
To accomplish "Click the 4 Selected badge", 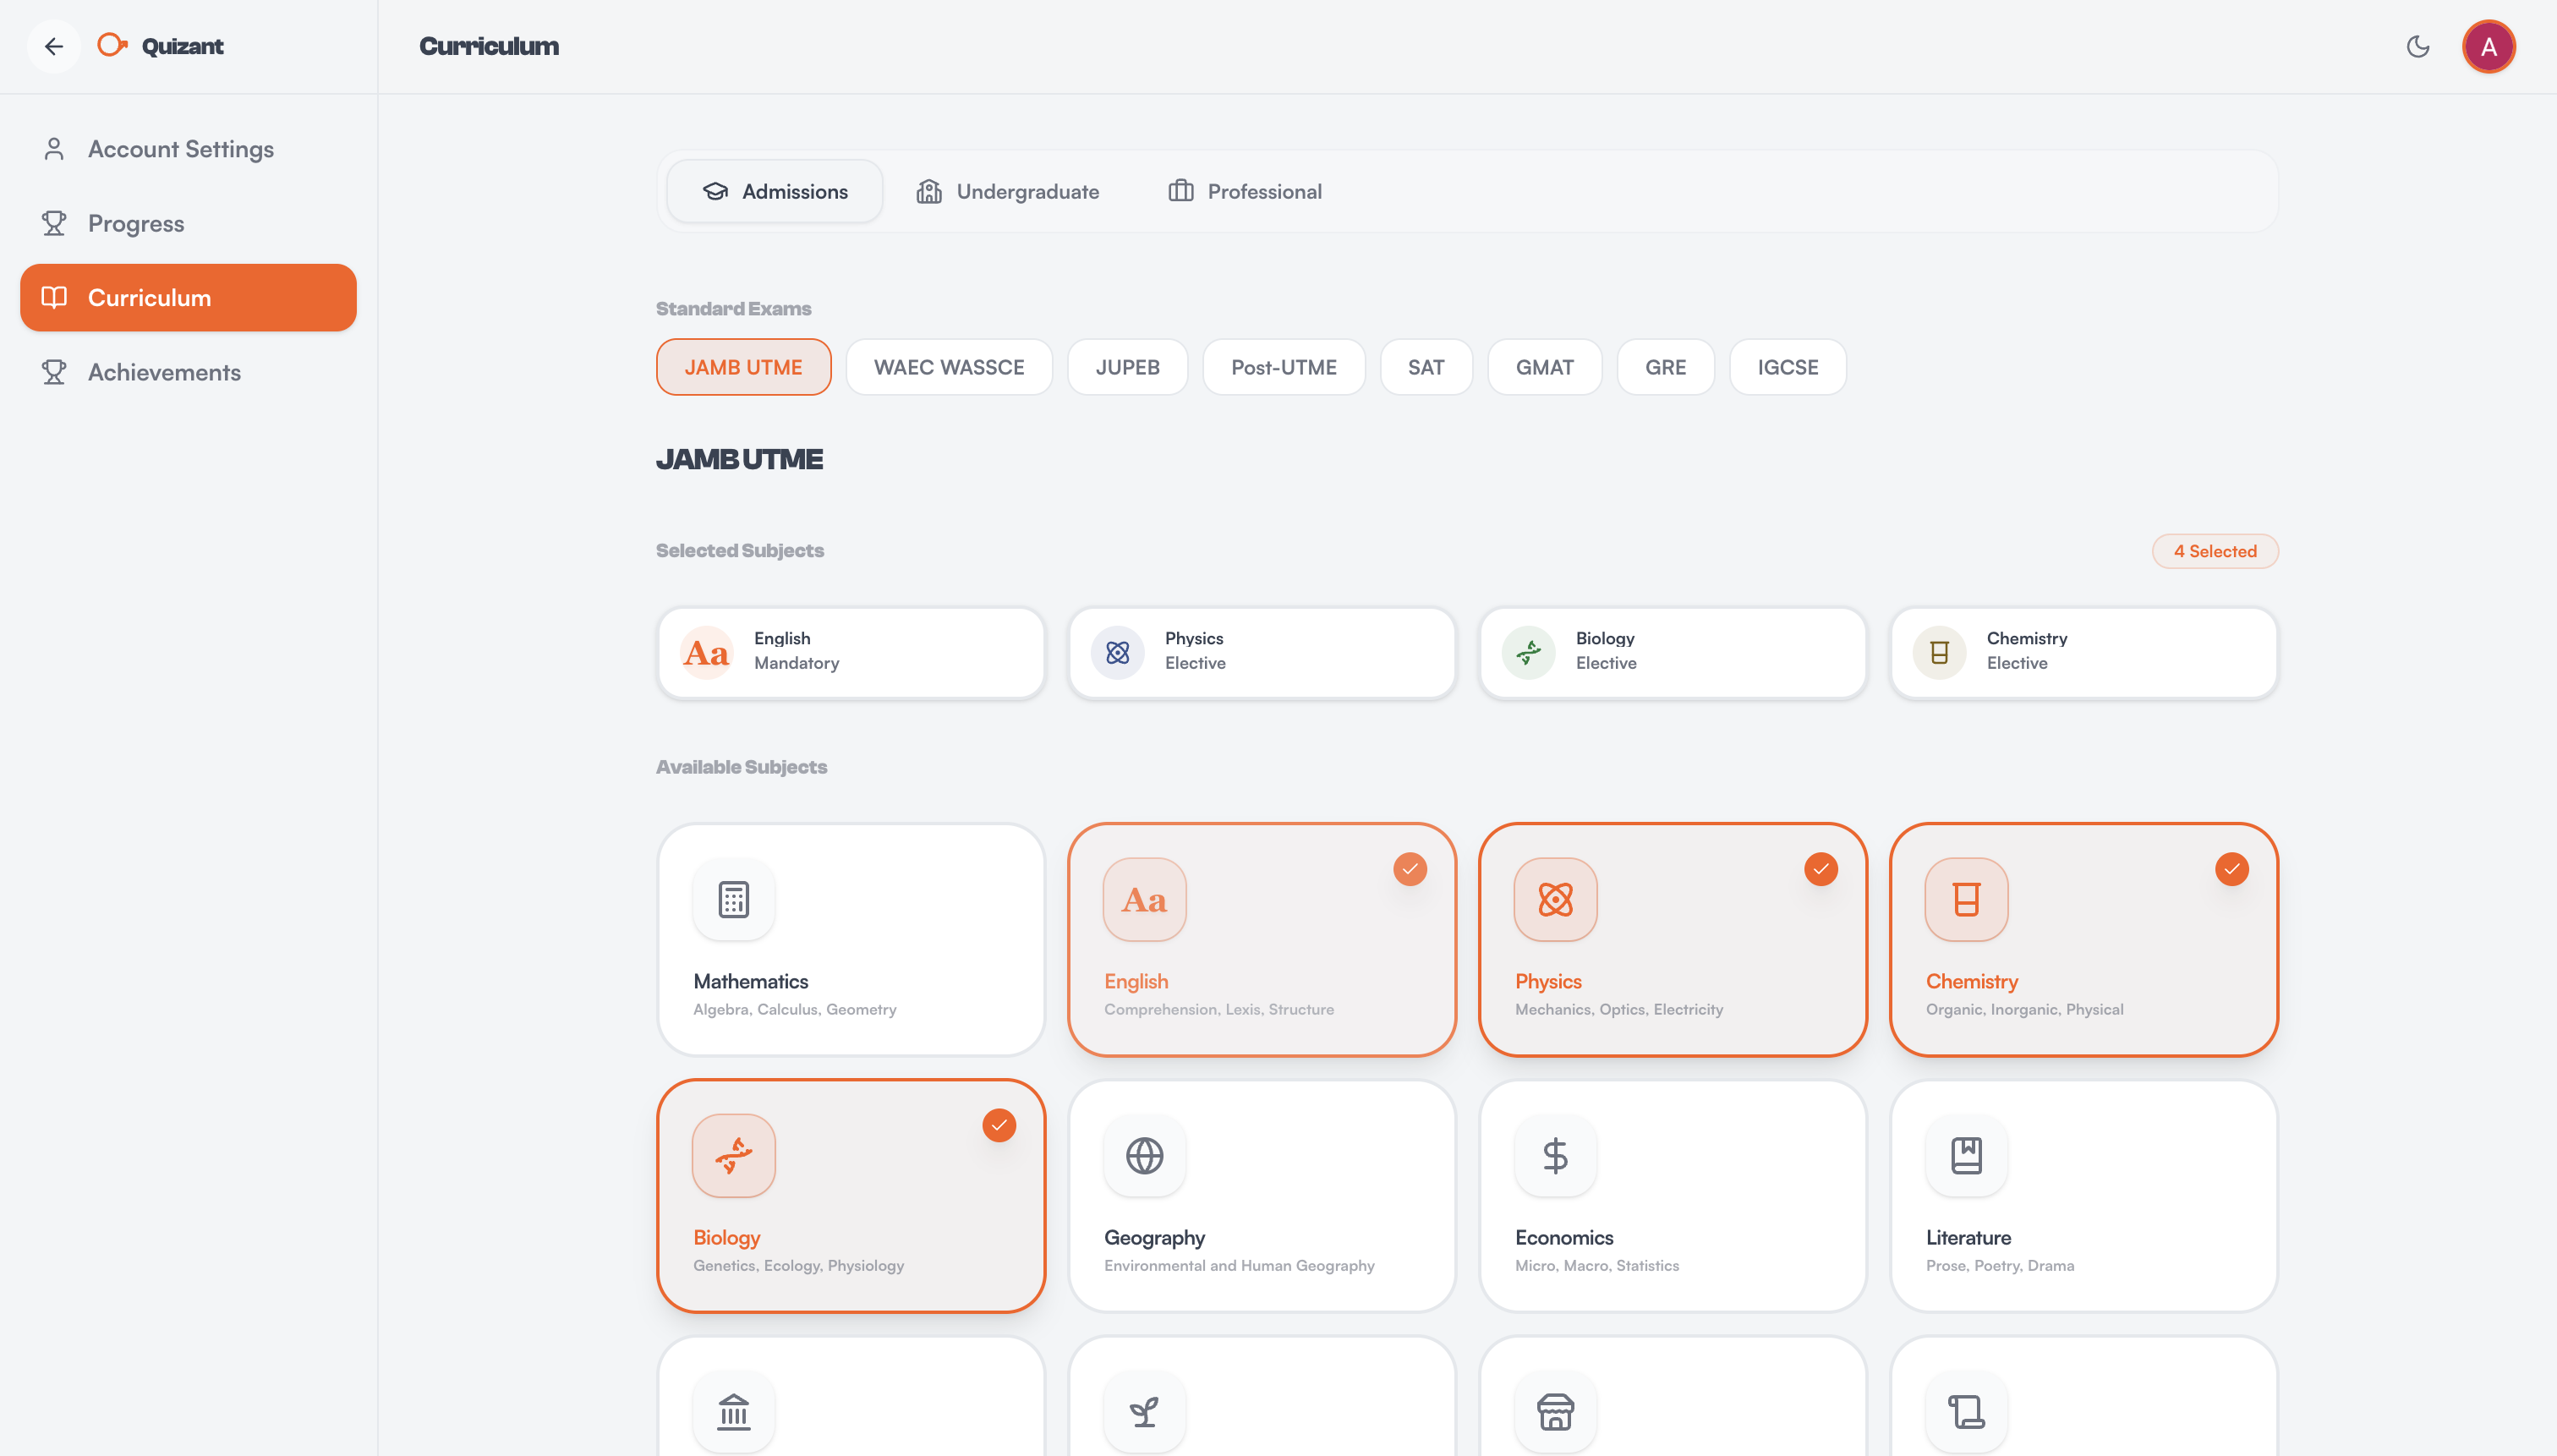I will tap(2215, 551).
